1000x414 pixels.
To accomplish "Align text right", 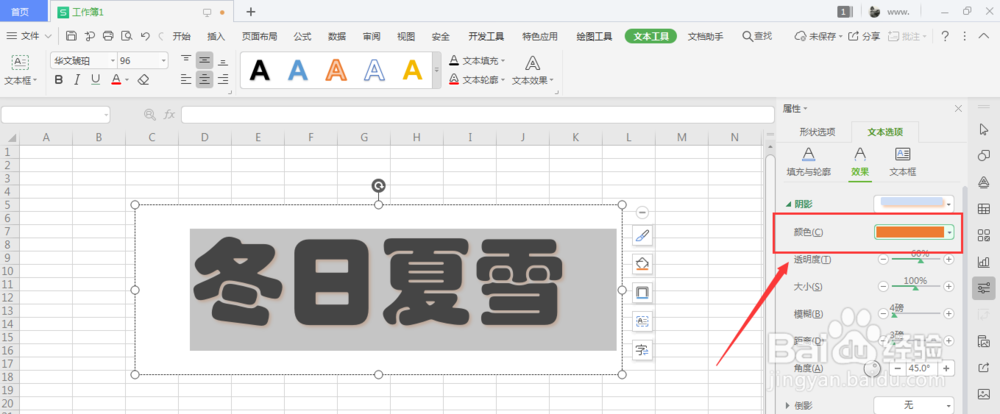I will tap(223, 79).
